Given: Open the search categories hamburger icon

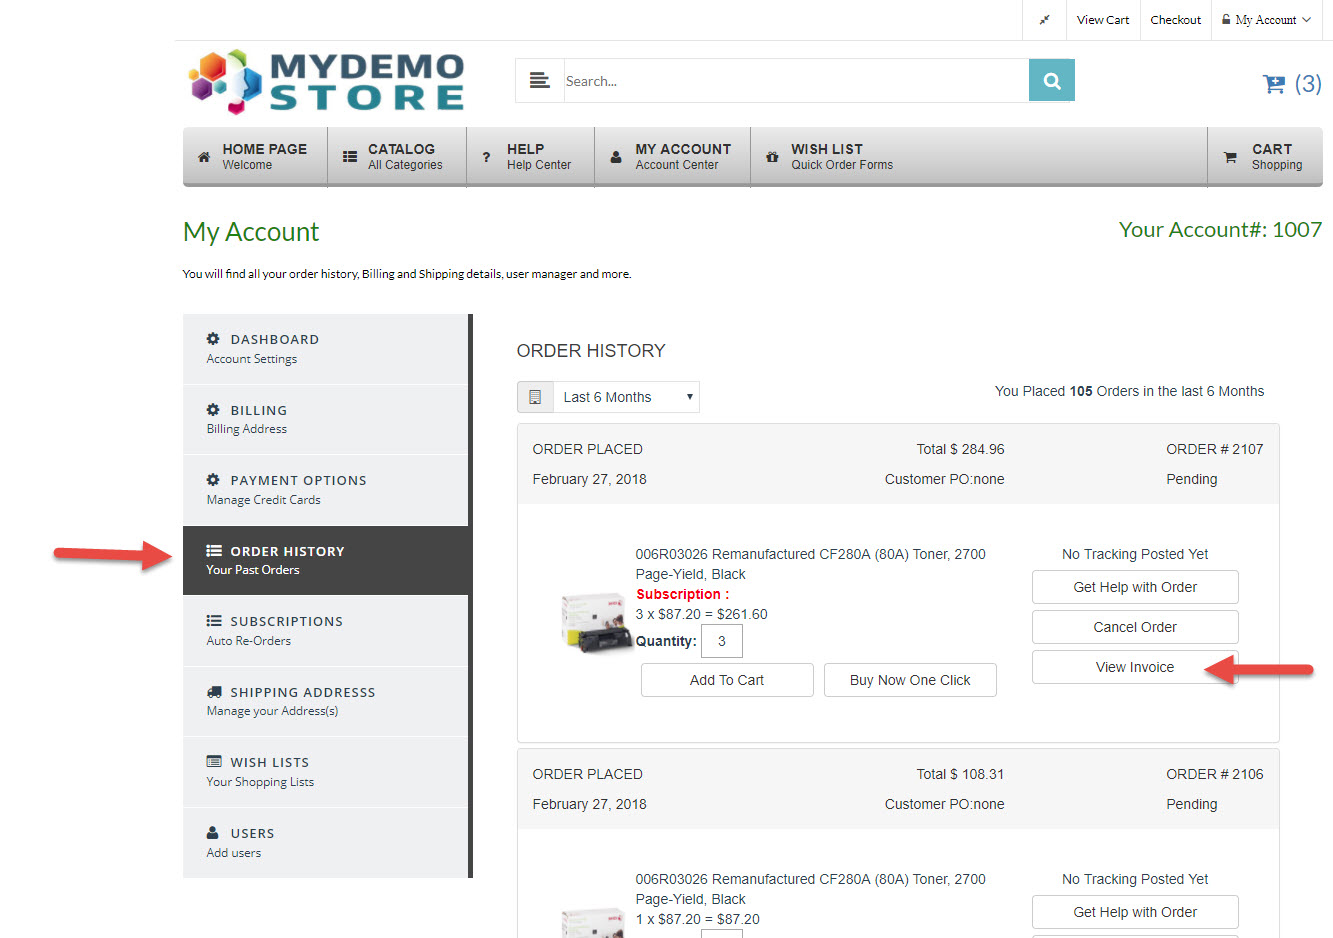Looking at the screenshot, I should (539, 81).
